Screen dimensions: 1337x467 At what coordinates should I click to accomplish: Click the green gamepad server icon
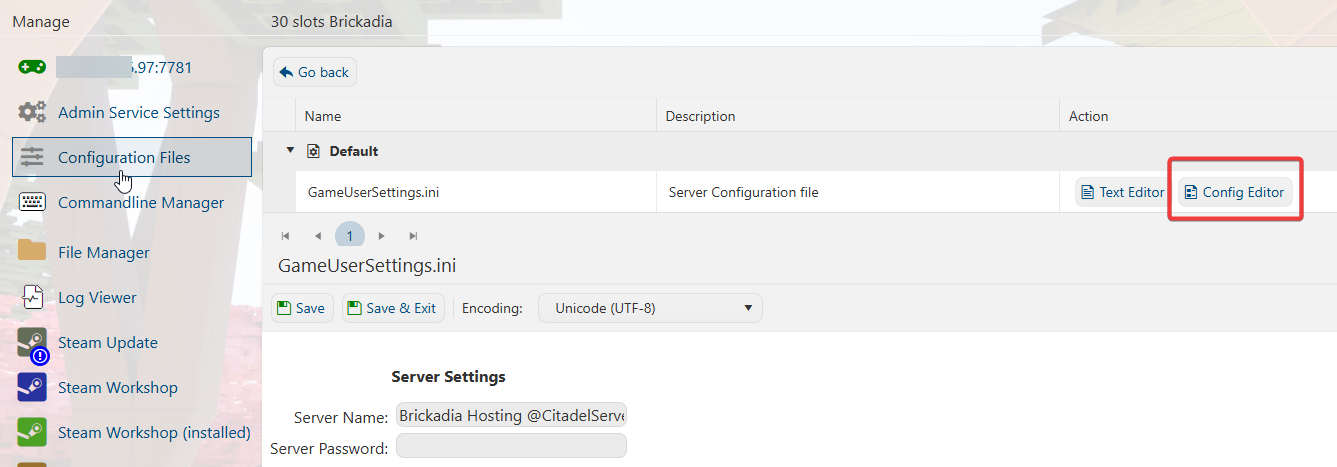click(x=32, y=67)
